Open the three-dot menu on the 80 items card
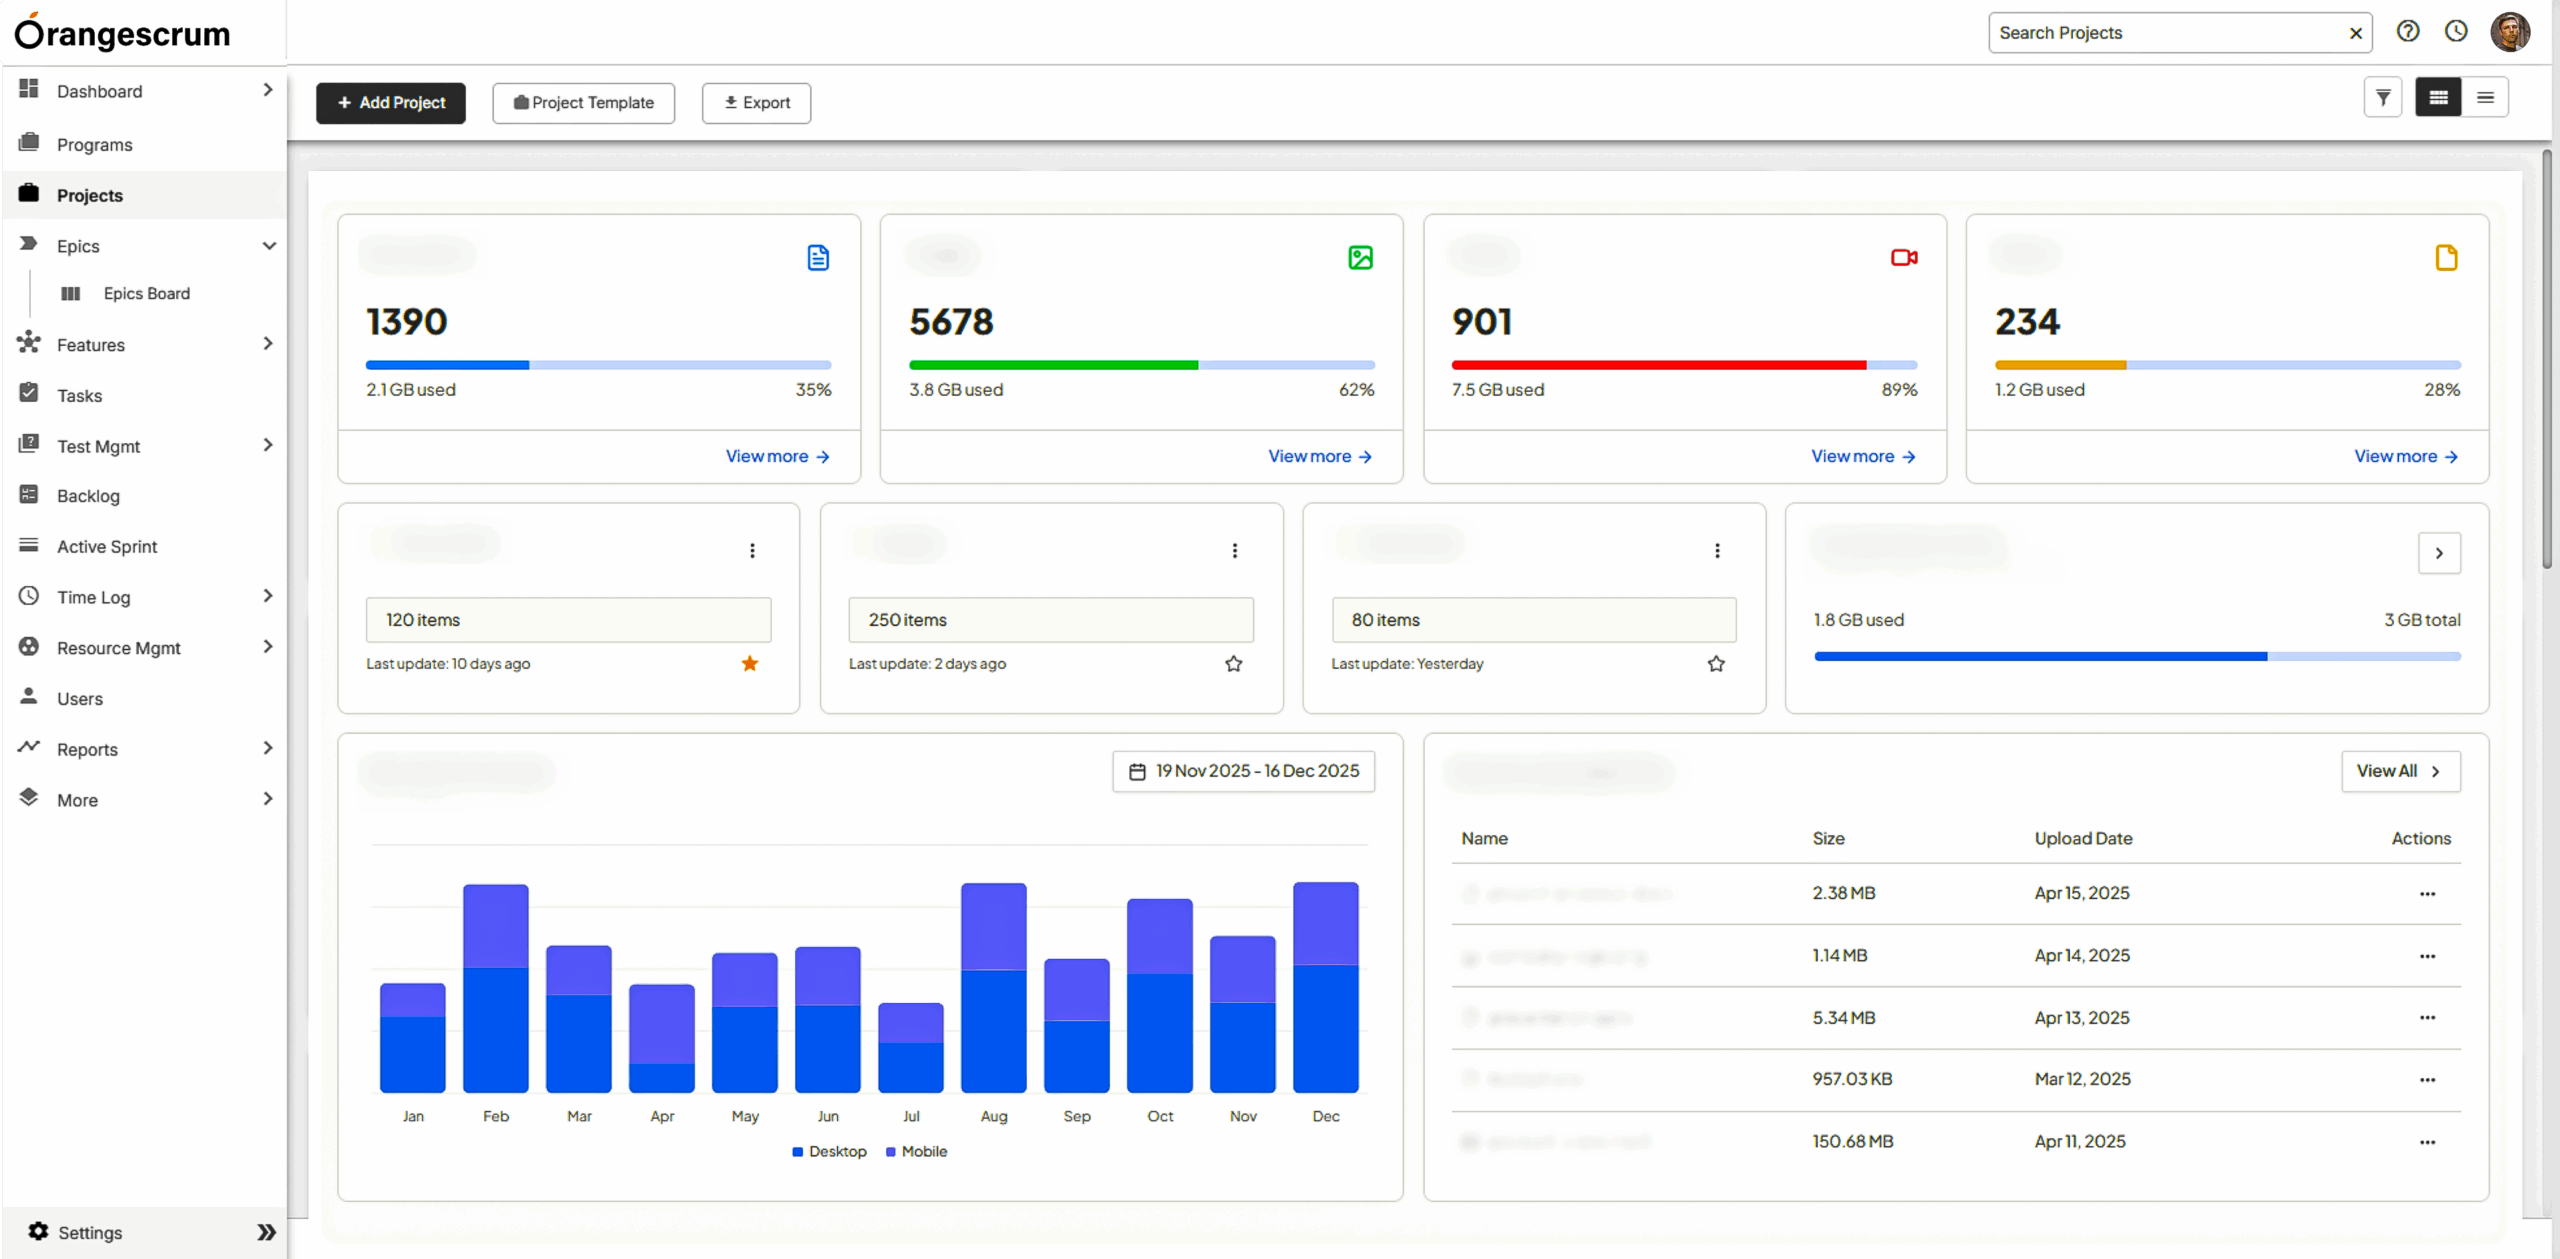The image size is (2560, 1259). pyautogui.click(x=1717, y=551)
